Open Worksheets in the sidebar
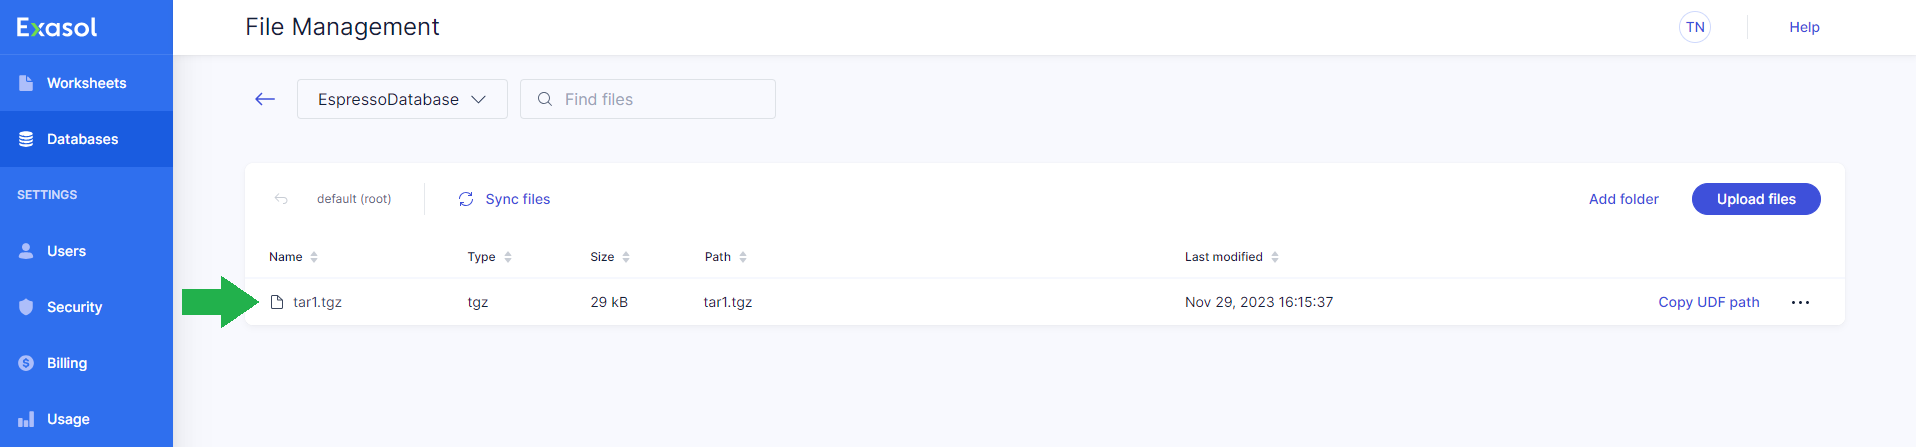This screenshot has width=1916, height=447. pos(86,83)
